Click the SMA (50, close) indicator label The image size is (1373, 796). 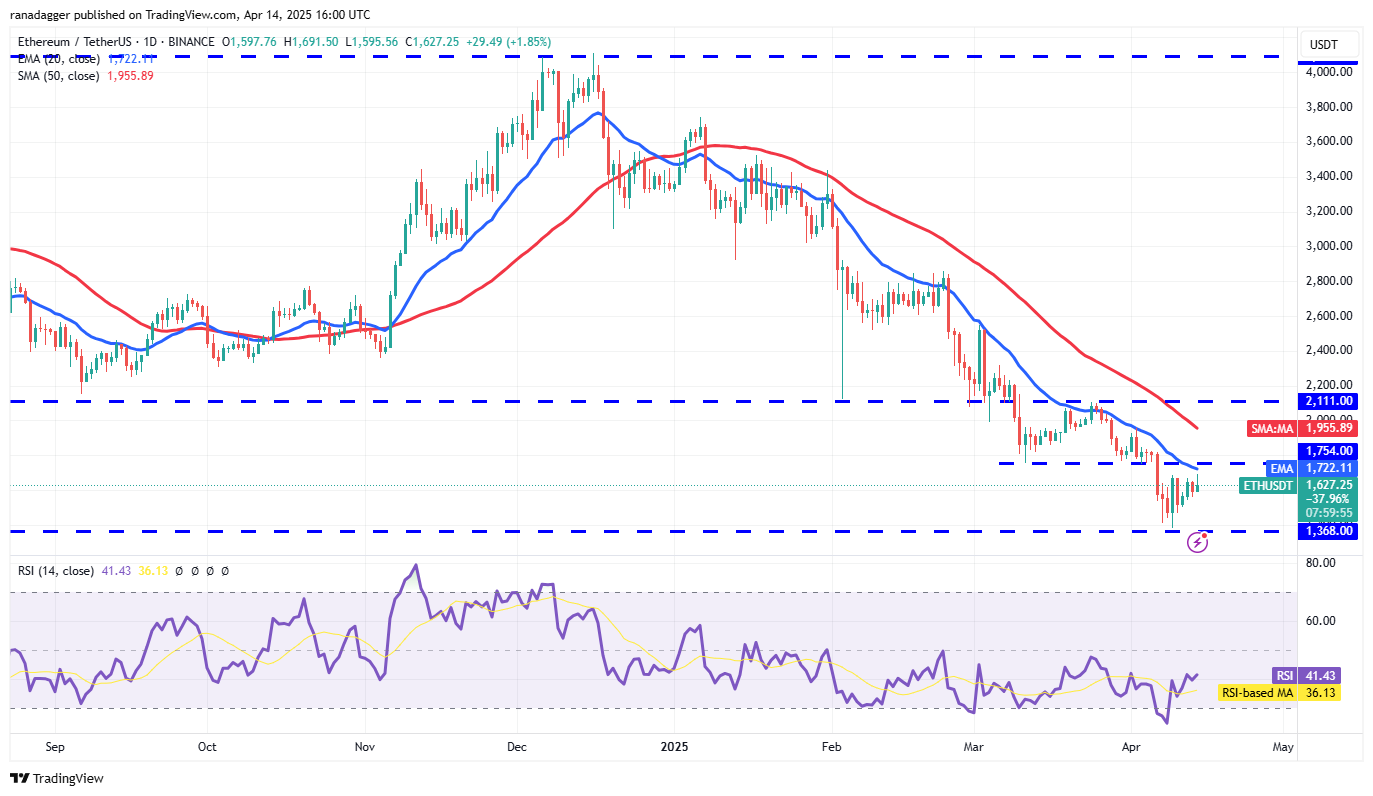pos(60,75)
